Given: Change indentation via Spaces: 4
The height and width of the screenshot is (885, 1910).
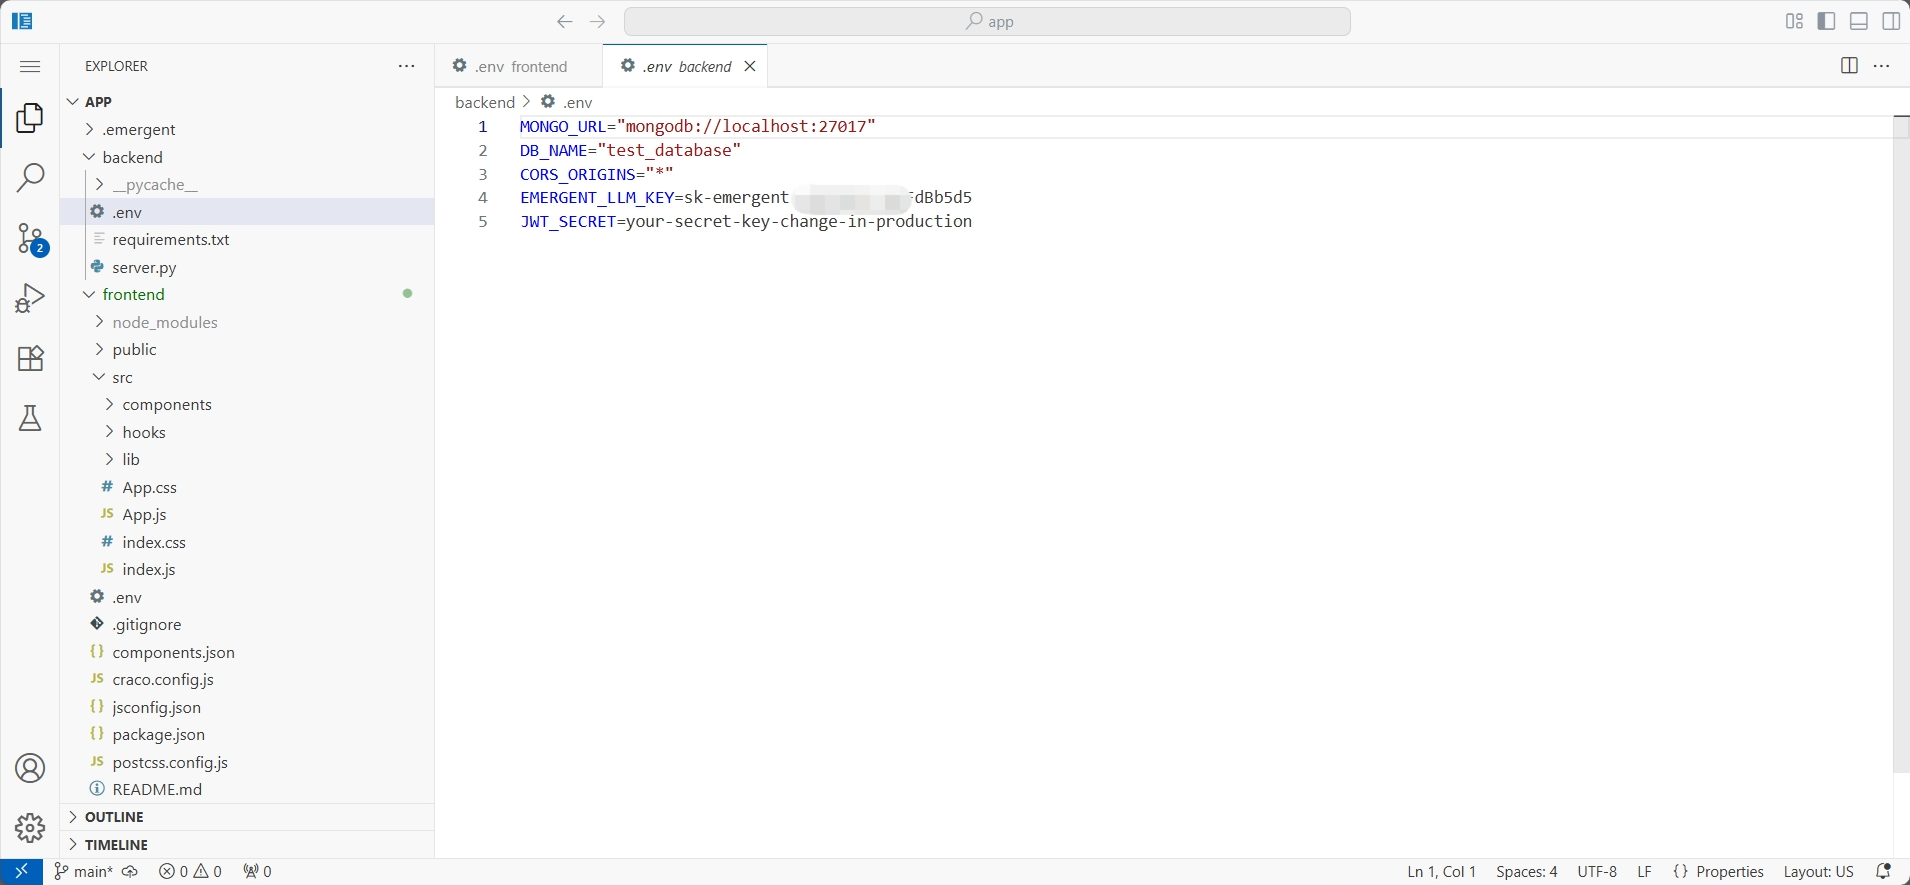Looking at the screenshot, I should pyautogui.click(x=1526, y=872).
